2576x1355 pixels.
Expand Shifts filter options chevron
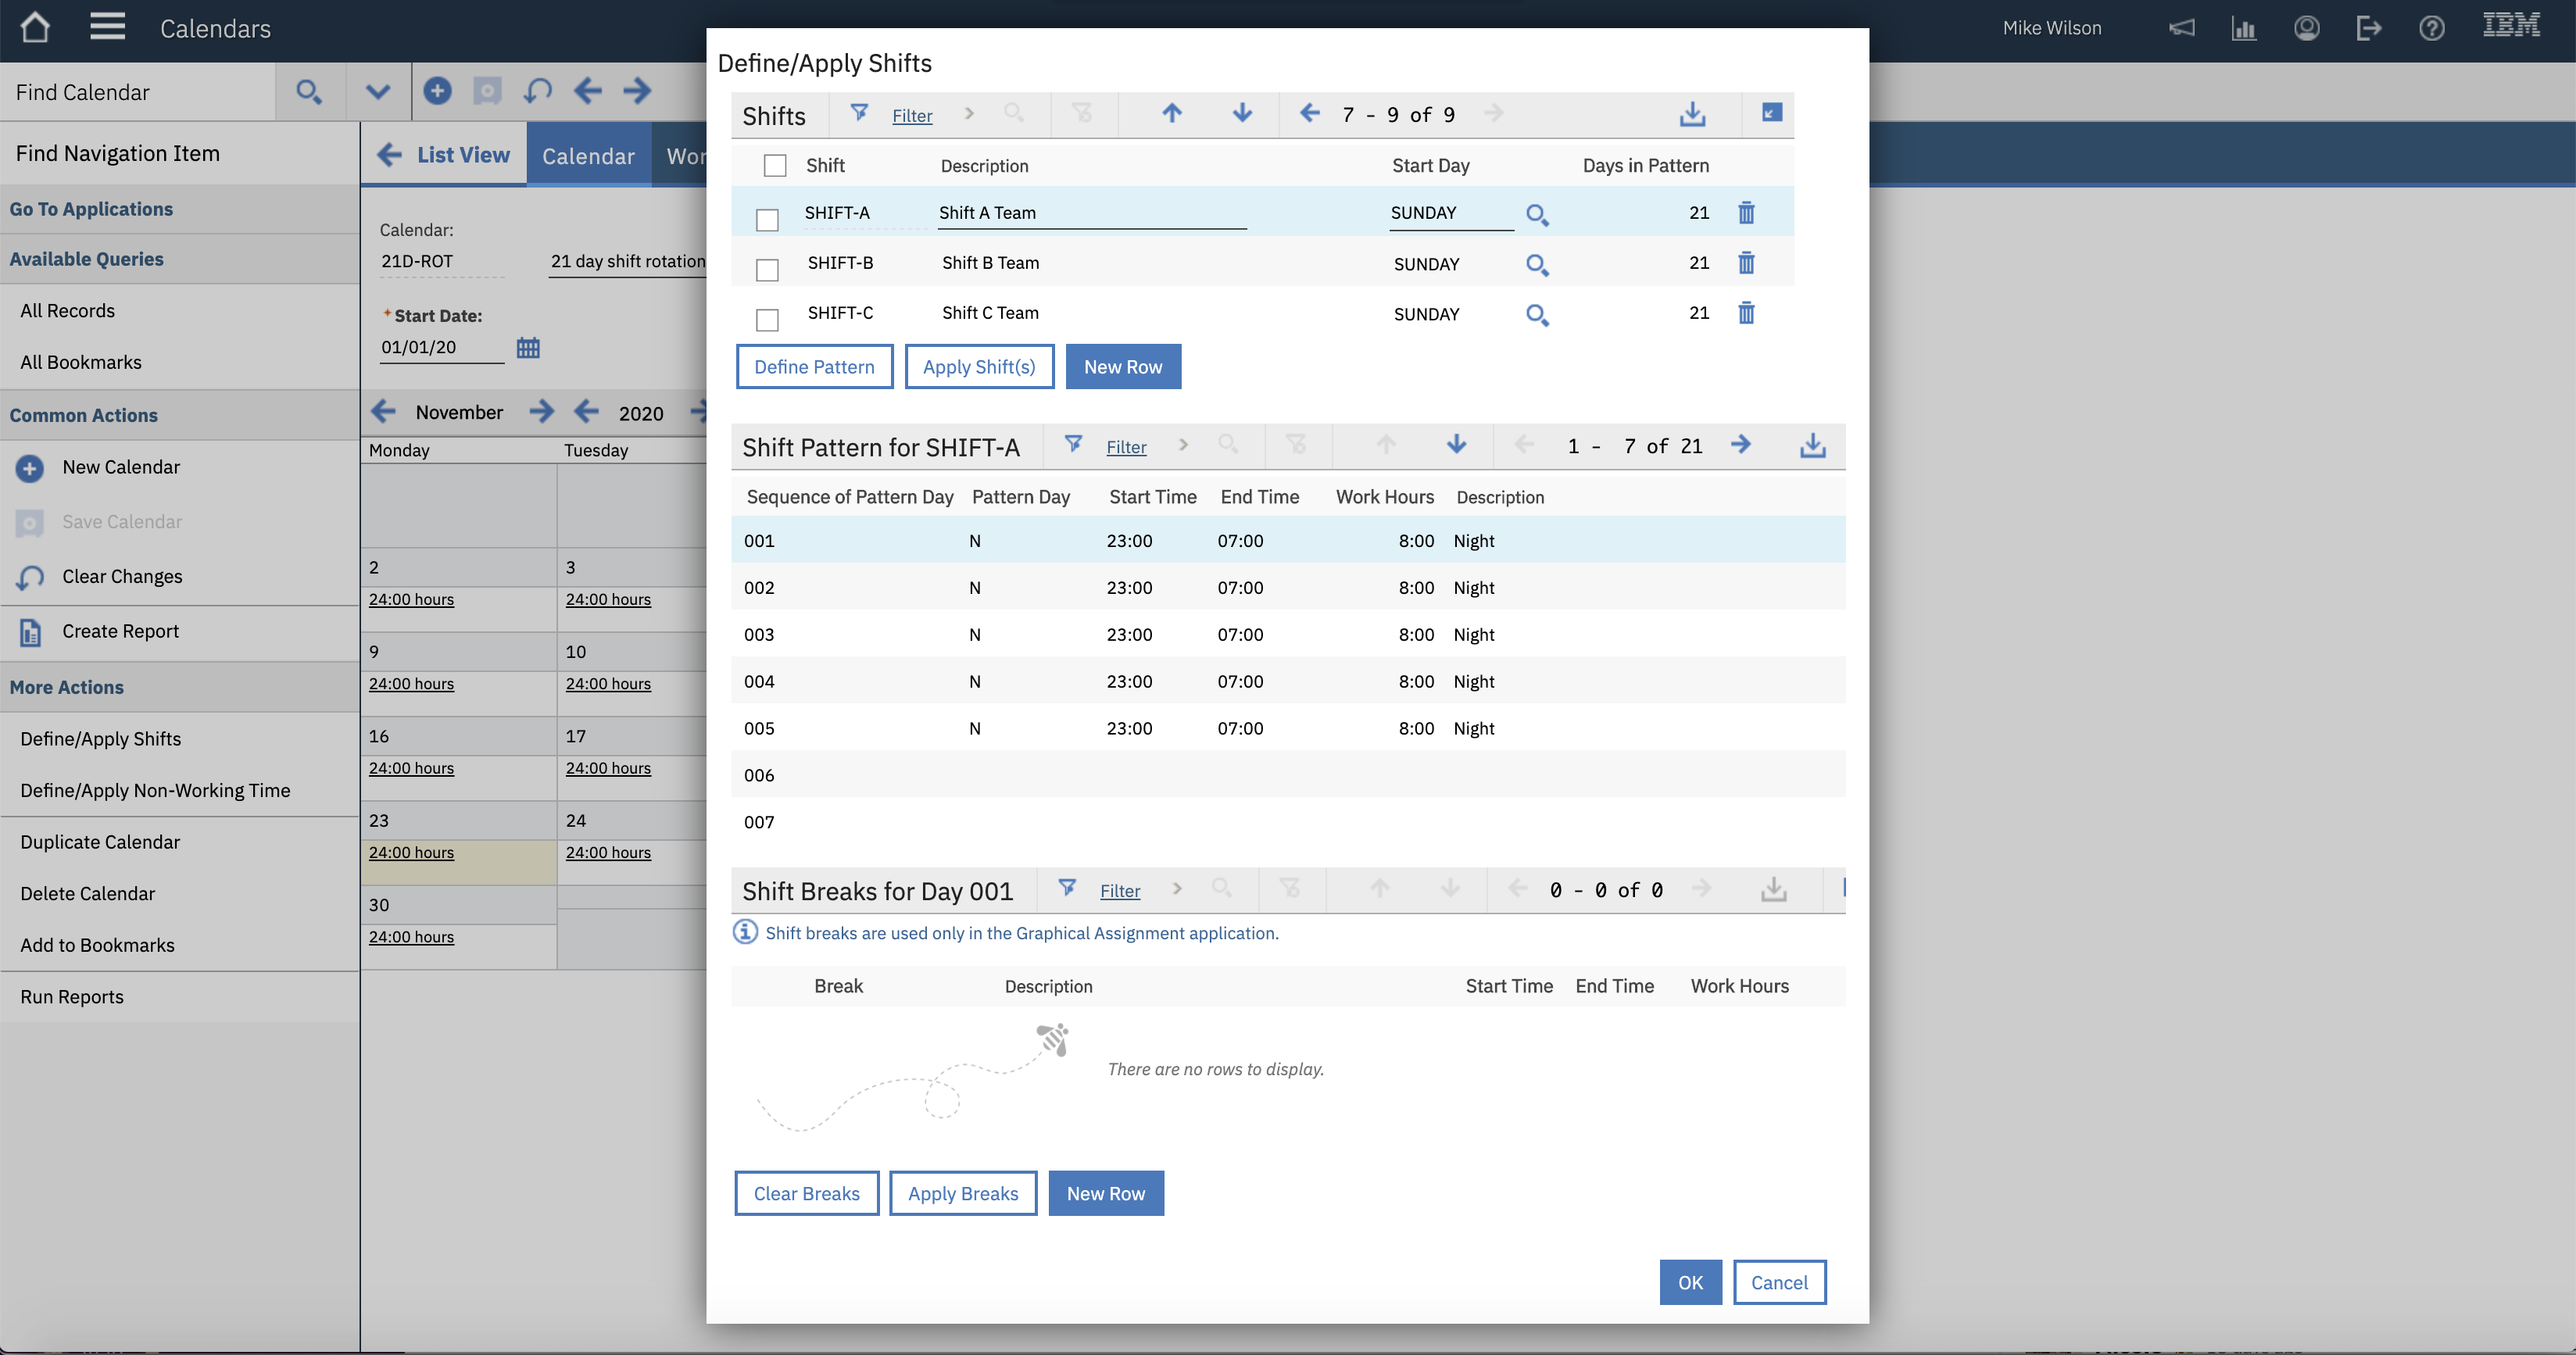click(968, 114)
